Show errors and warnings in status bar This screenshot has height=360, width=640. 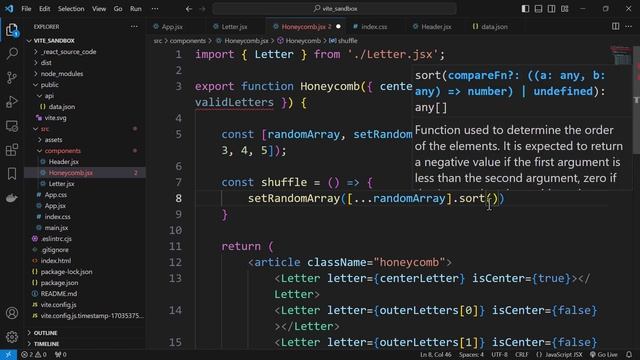(x=34, y=355)
